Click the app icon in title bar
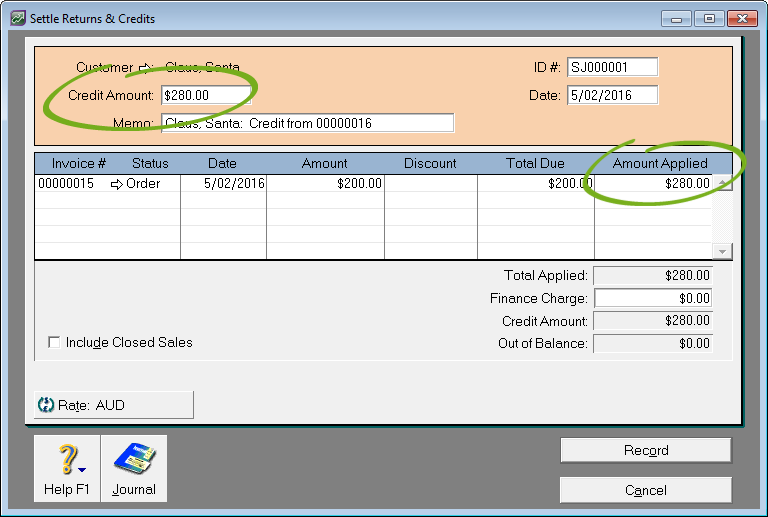The image size is (768, 517). tap(17, 19)
